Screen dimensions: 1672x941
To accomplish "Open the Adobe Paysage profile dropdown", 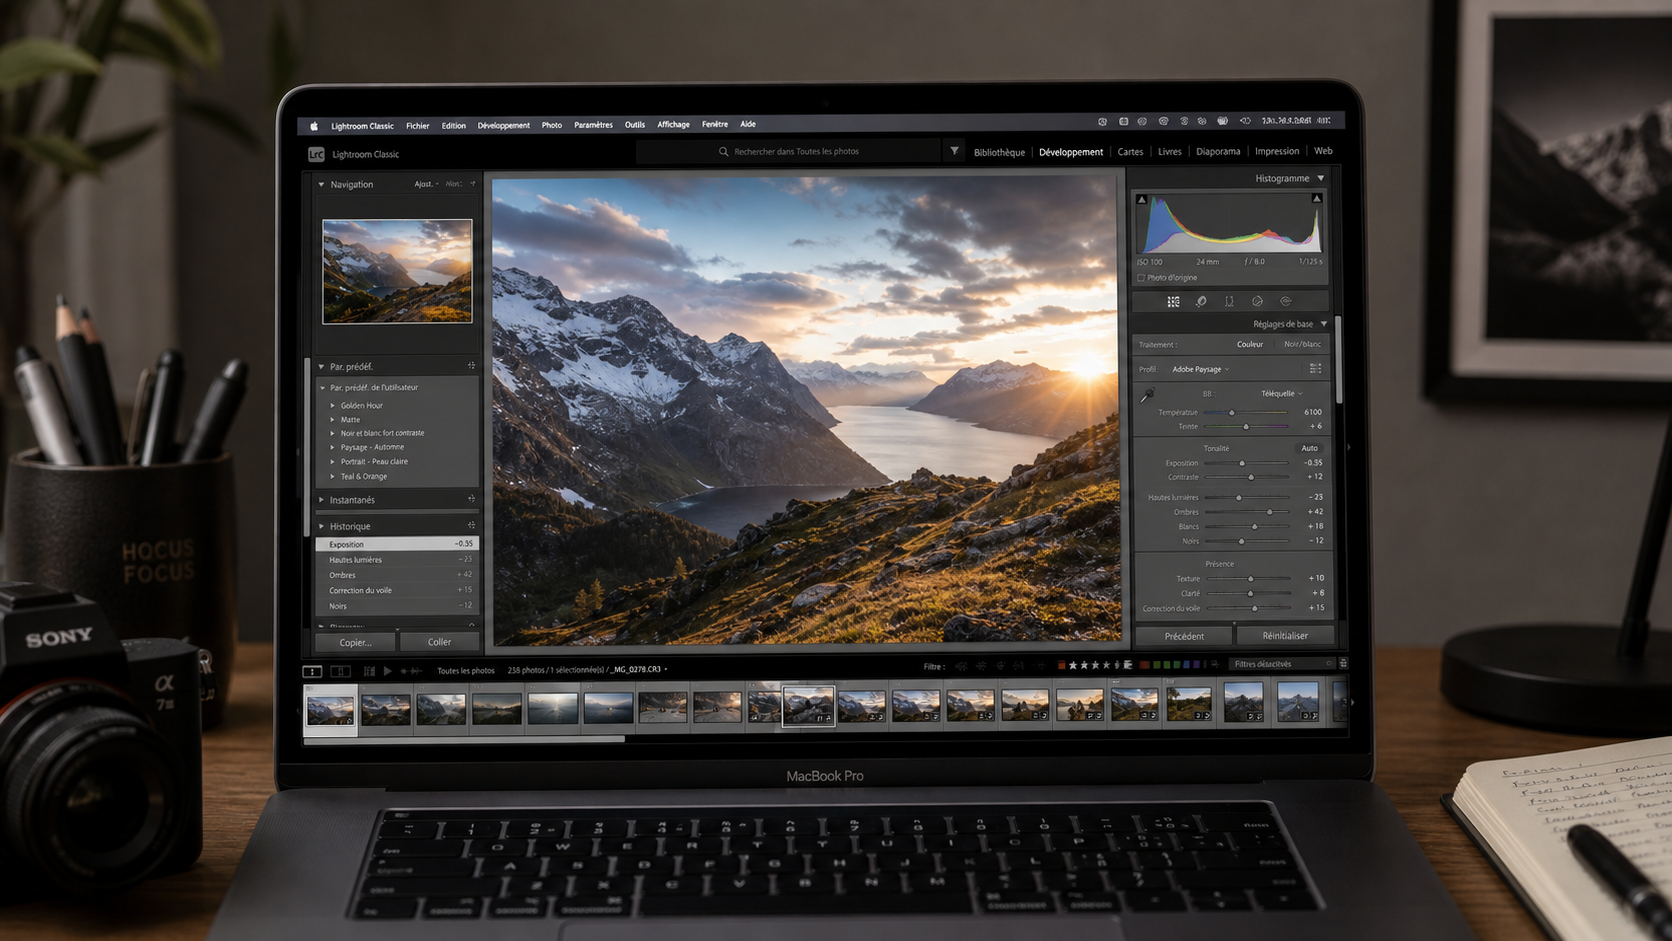I will point(1201,369).
